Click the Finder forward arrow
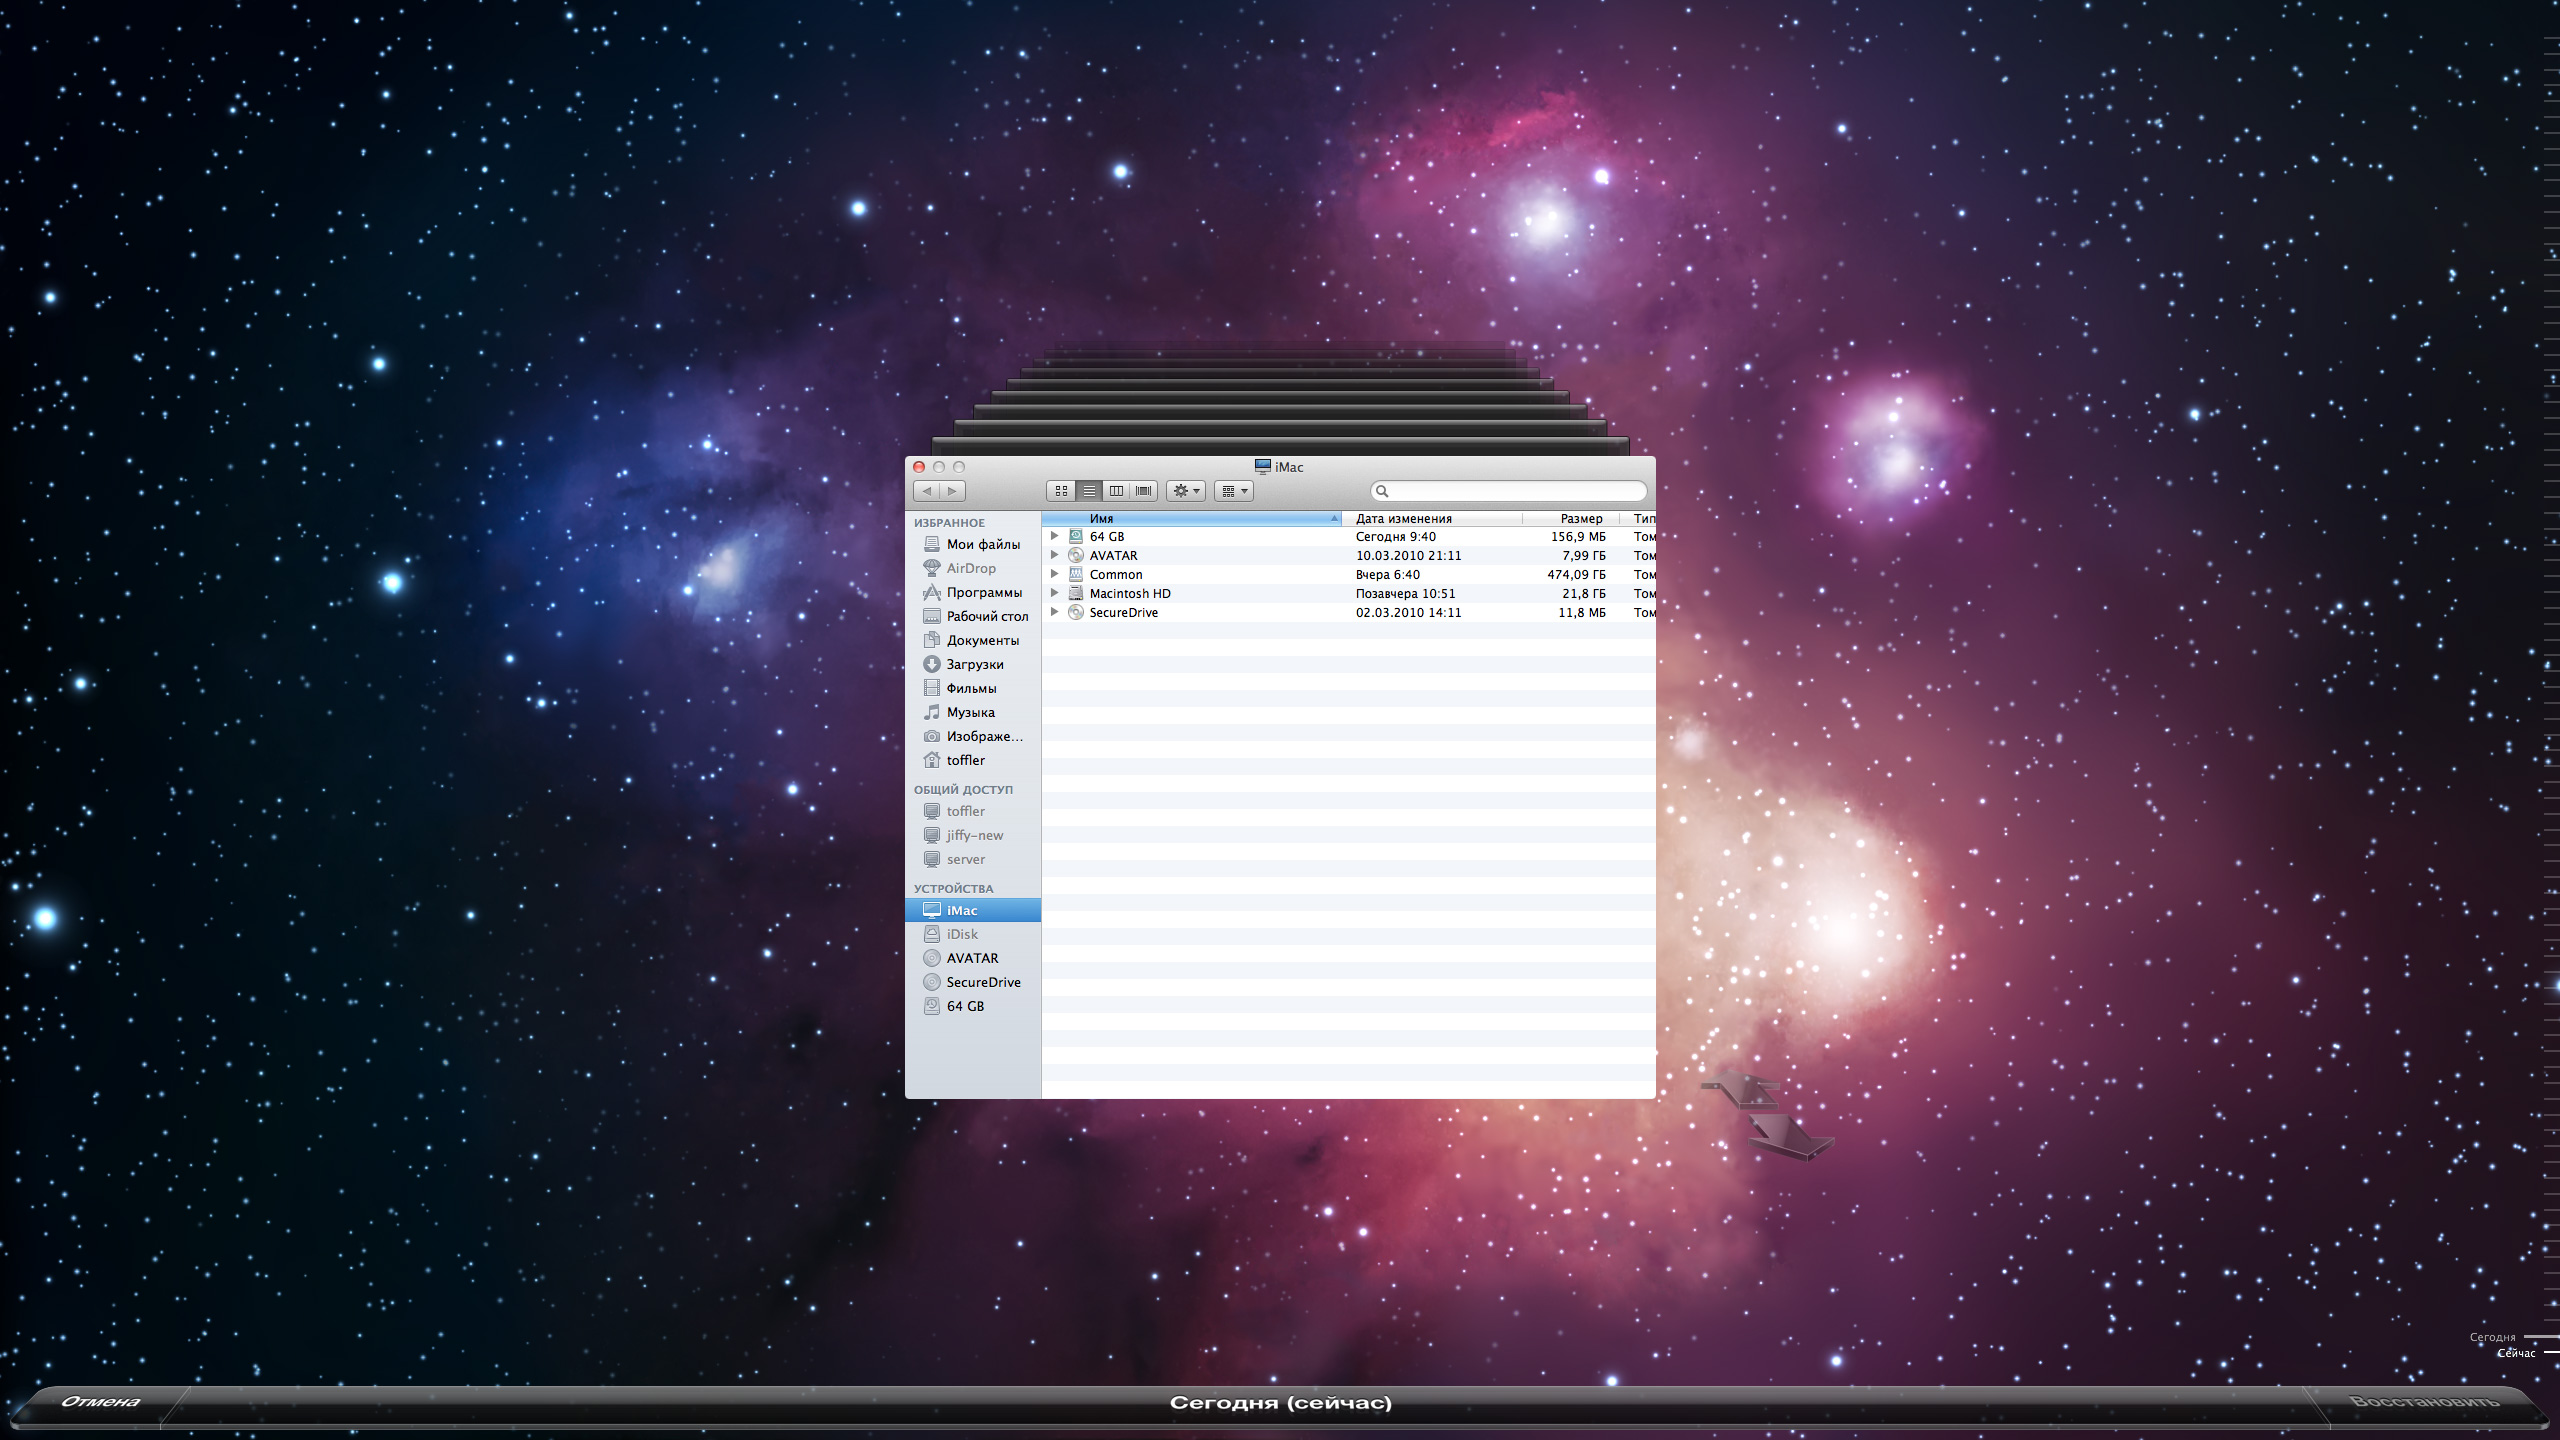The width and height of the screenshot is (2560, 1440). point(952,491)
